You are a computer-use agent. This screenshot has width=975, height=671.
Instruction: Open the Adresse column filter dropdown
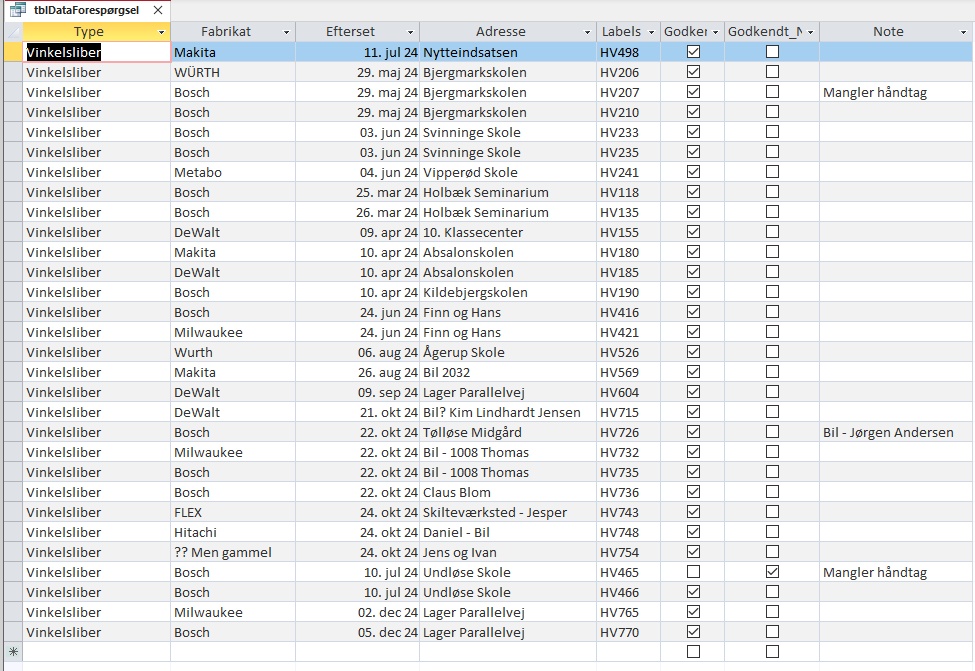click(x=588, y=32)
